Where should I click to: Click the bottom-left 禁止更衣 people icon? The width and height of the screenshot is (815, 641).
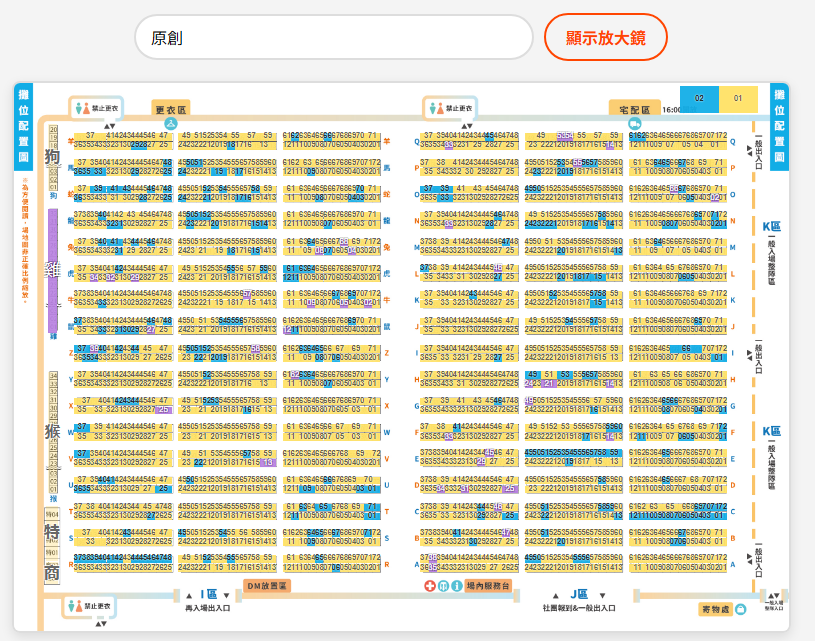click(x=75, y=606)
